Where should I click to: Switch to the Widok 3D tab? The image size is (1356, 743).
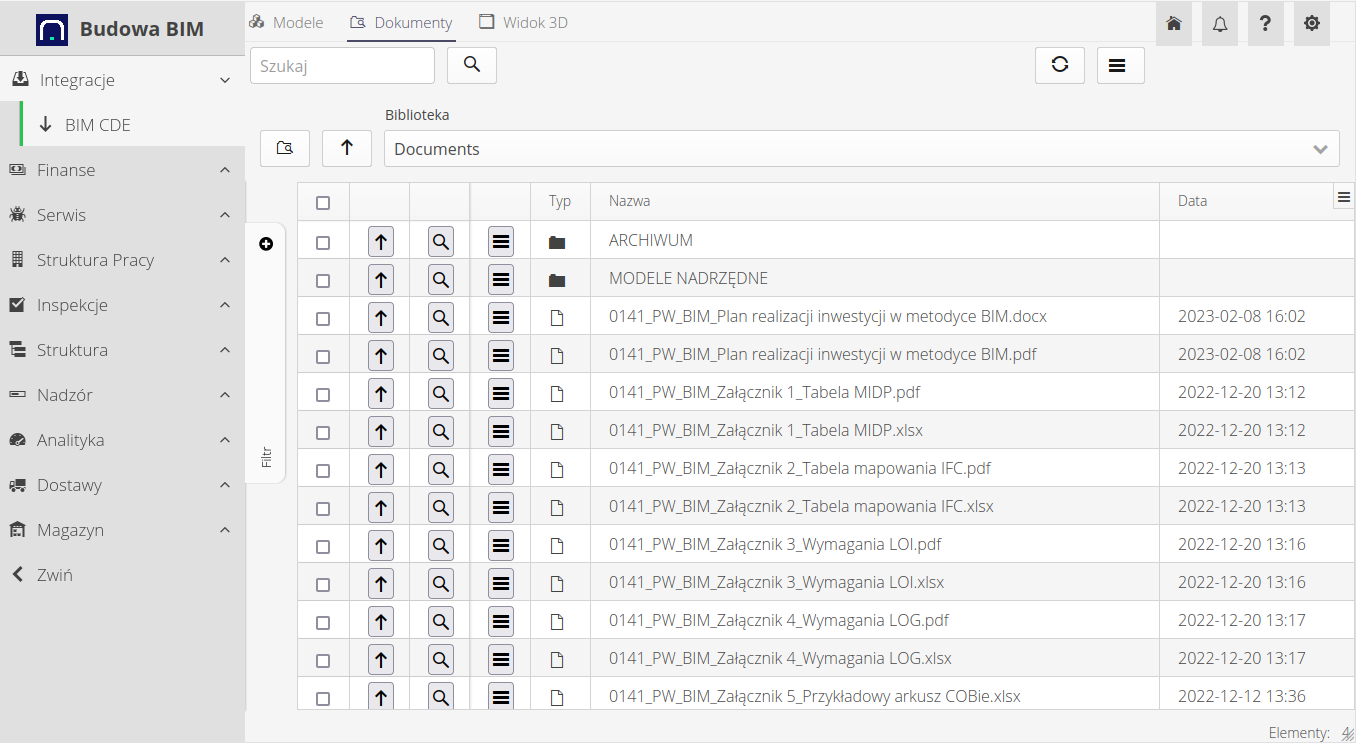[524, 22]
